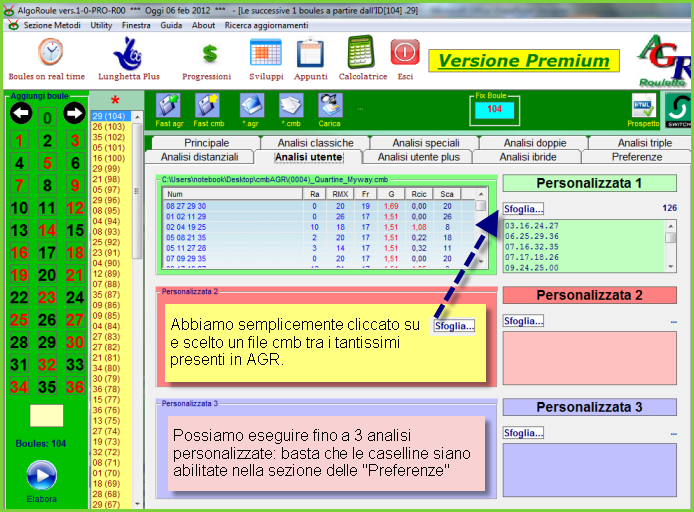Select row 05 11 27 28 in table

pos(319,248)
